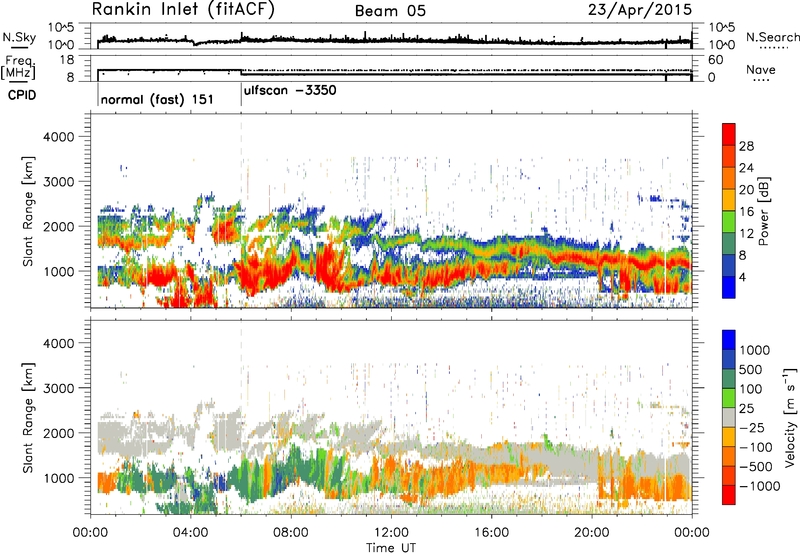Screen dimensions: 800x554
Task: Click the '16' tick on power colorbar
Action: coord(746,212)
